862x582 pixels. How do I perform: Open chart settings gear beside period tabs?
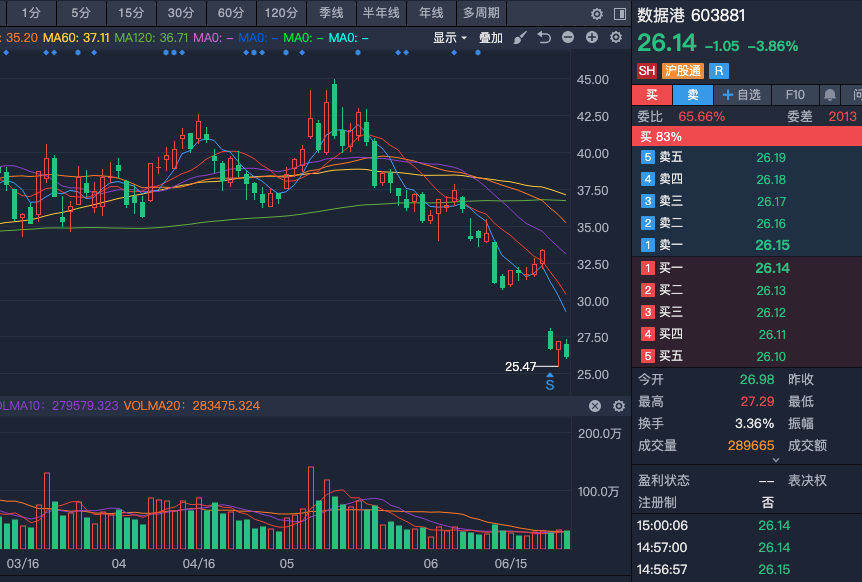pos(596,14)
